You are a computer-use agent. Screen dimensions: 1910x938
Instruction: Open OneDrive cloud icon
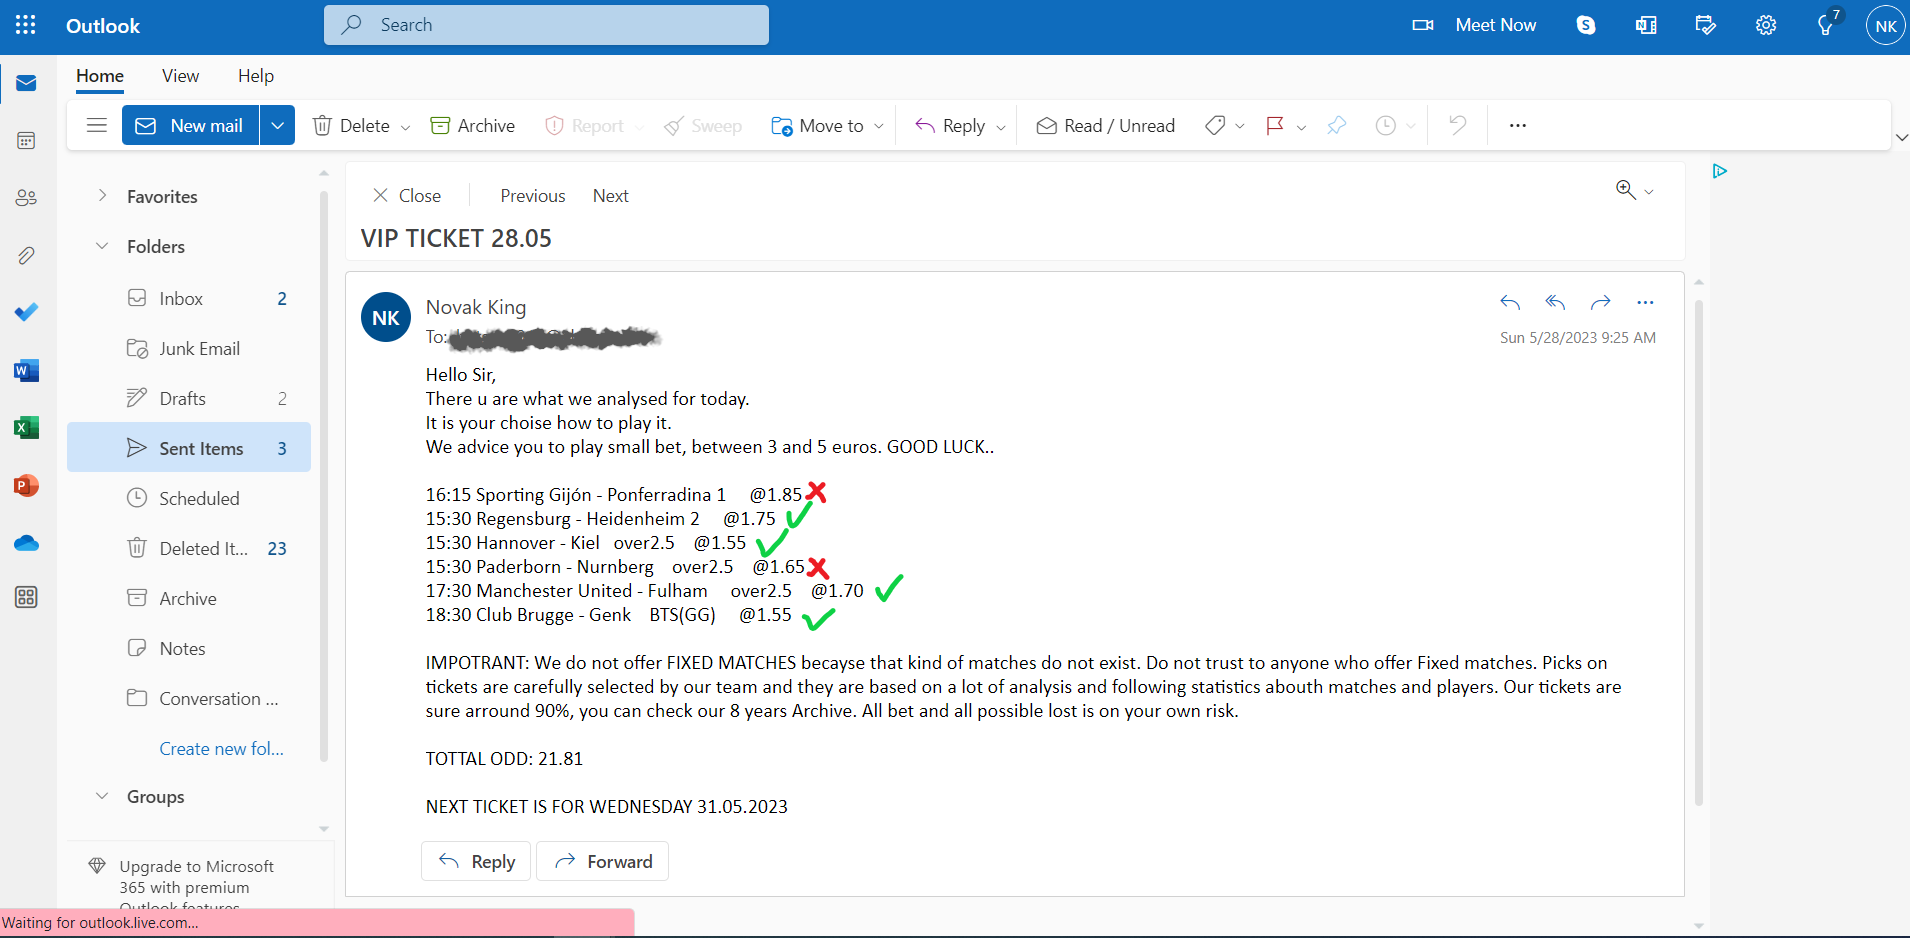pyautogui.click(x=26, y=543)
